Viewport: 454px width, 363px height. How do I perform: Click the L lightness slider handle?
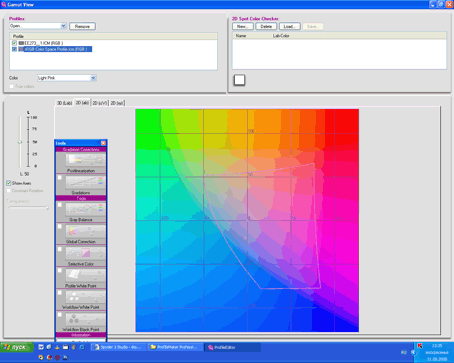pyautogui.click(x=20, y=142)
